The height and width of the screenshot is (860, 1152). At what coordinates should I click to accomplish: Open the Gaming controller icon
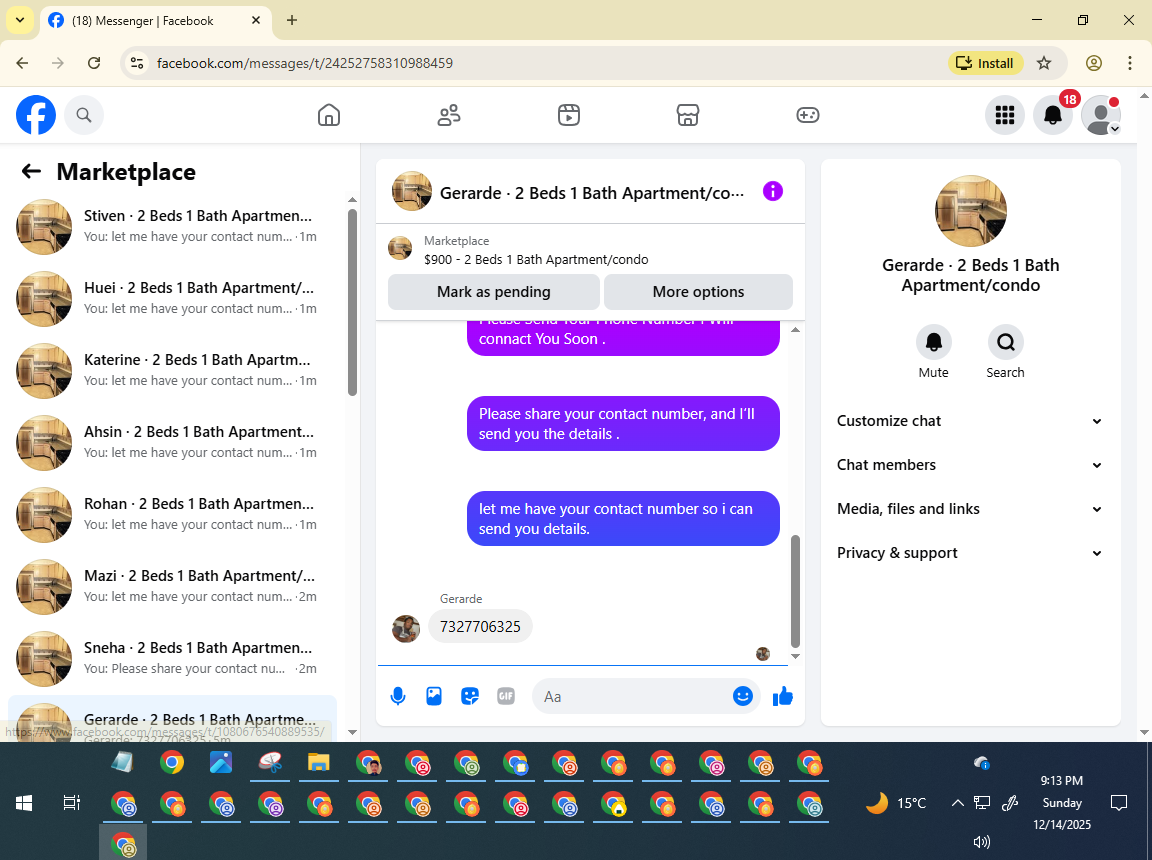tap(807, 115)
